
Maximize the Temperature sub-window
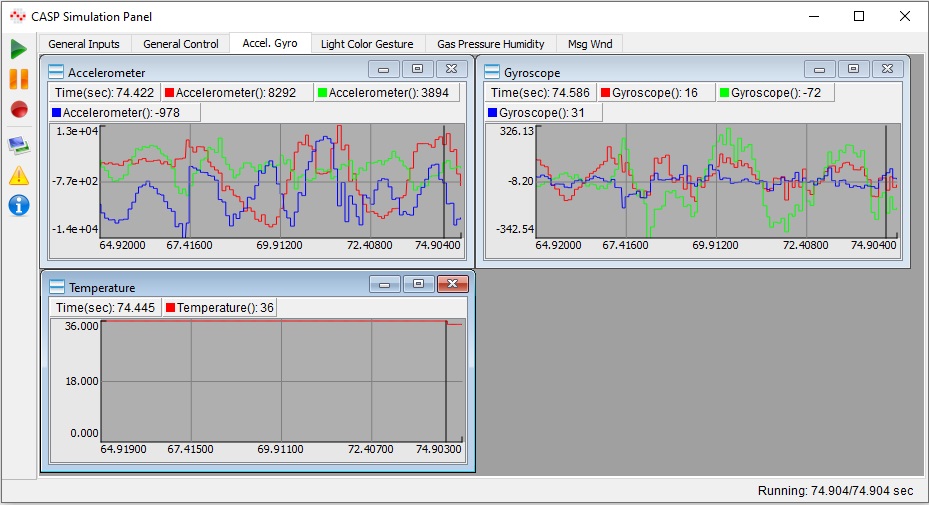(x=418, y=284)
